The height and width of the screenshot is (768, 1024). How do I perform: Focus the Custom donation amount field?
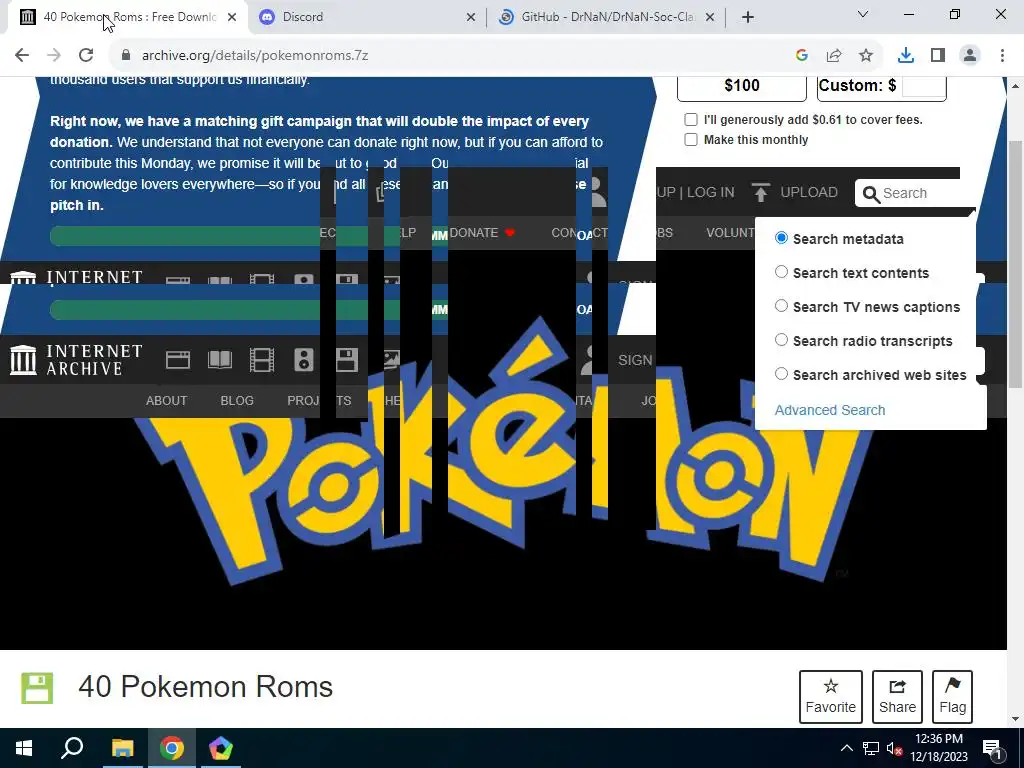pos(923,86)
